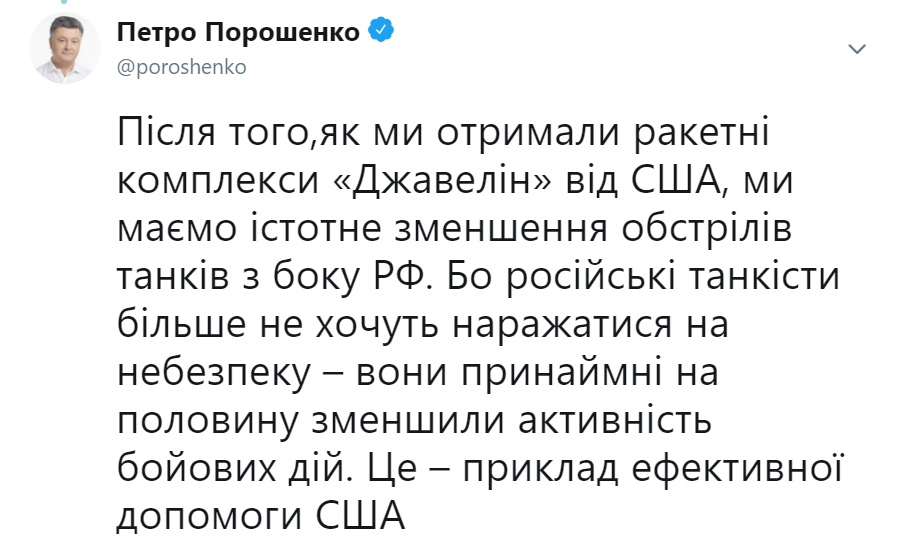Expand the tweet options chevron
Screen dimensions: 907x541
[857, 49]
